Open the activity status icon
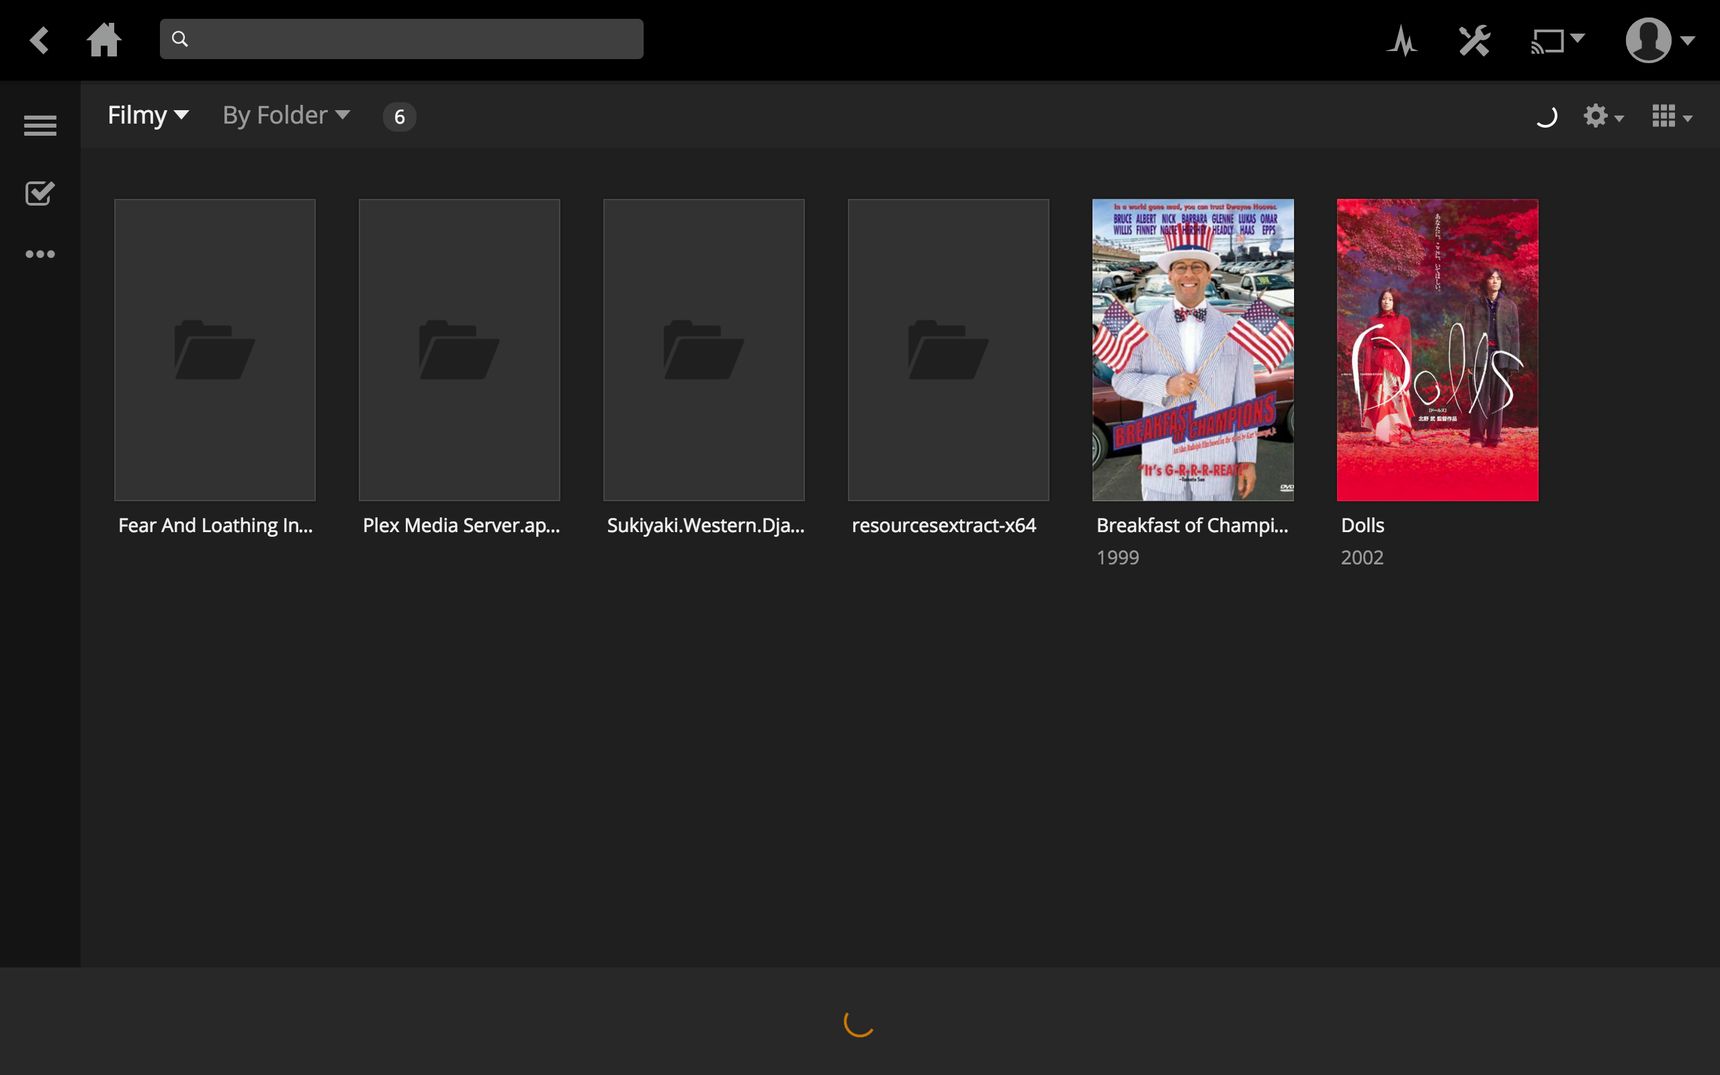This screenshot has height=1075, width=1720. point(1402,40)
